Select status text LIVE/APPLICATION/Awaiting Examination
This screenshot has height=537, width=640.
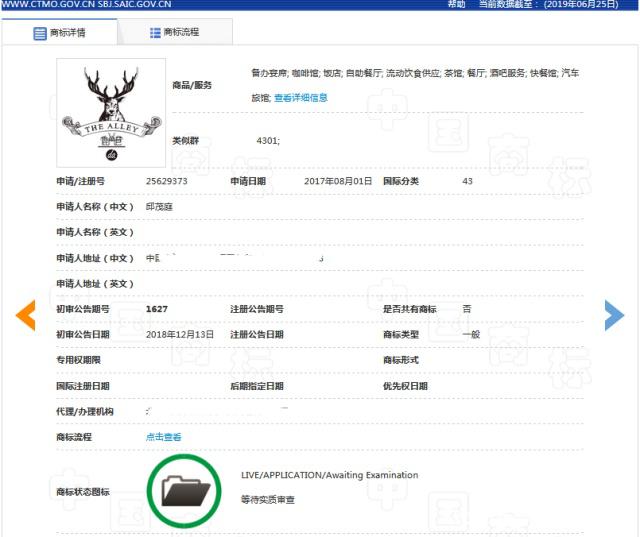330,475
